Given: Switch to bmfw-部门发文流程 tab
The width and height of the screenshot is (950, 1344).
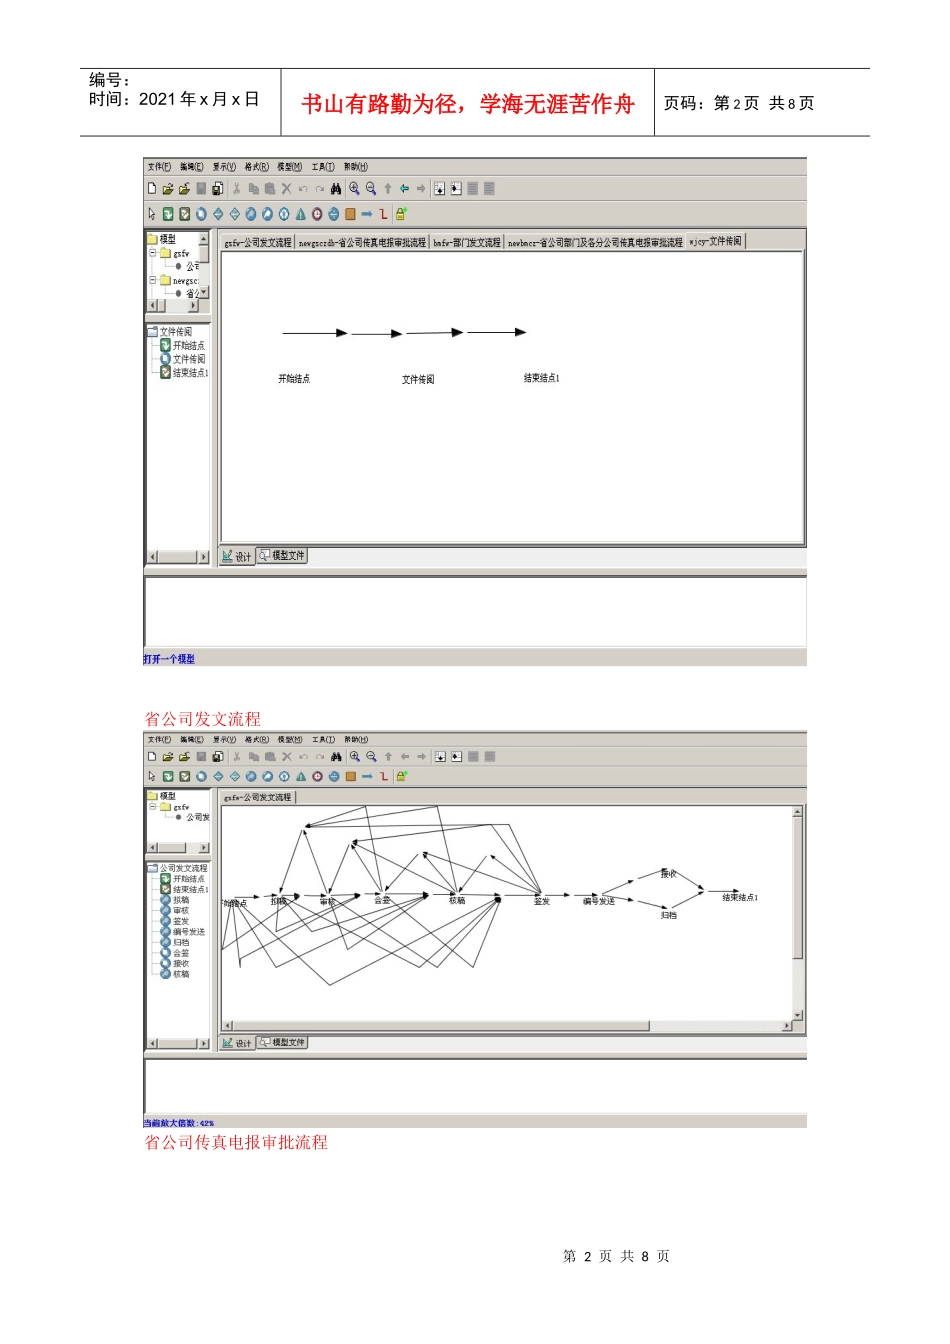Looking at the screenshot, I should coord(467,243).
